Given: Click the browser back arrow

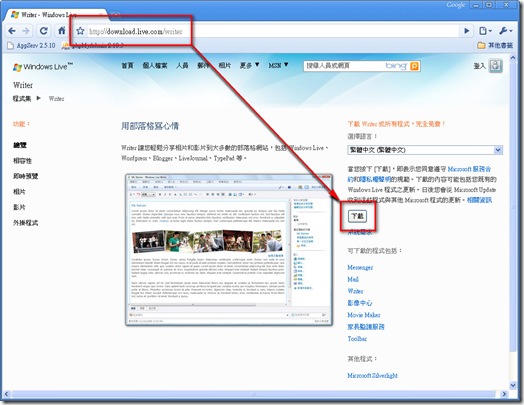Looking at the screenshot, I should point(12,31).
